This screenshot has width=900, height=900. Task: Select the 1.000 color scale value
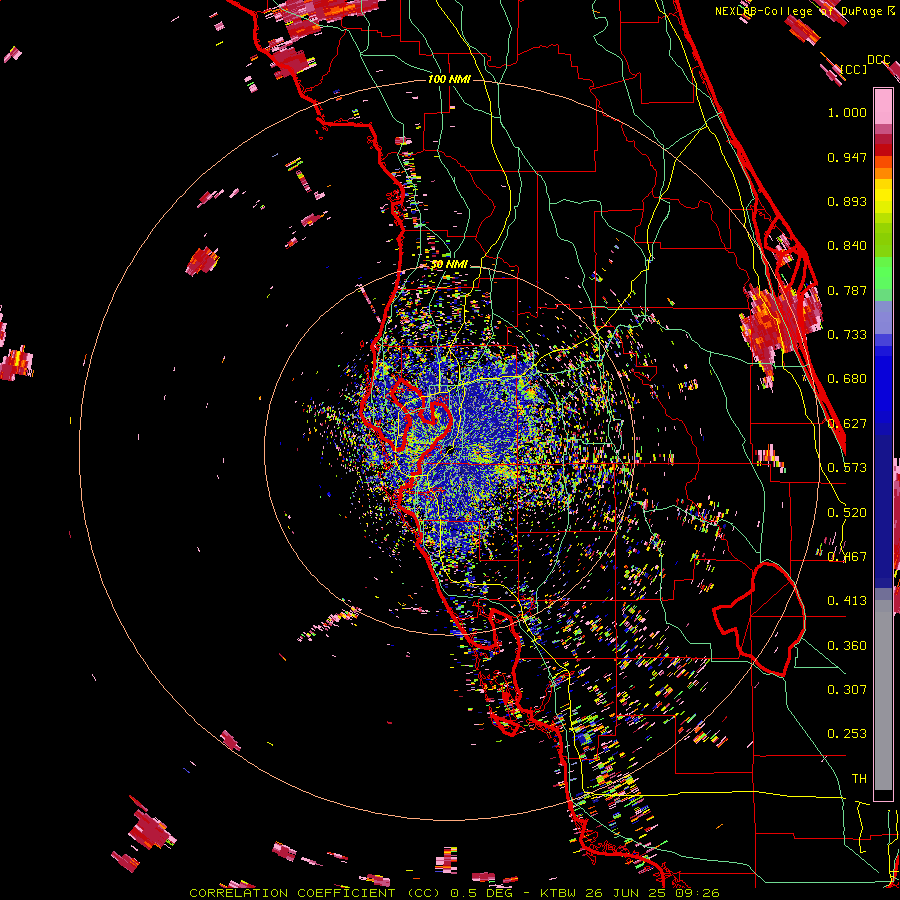coord(847,112)
